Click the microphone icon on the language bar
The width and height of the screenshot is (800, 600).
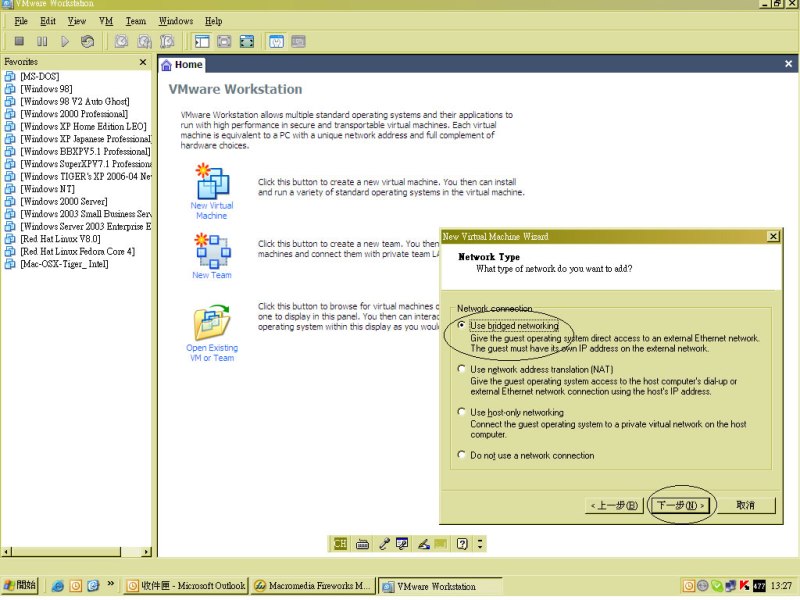(384, 544)
